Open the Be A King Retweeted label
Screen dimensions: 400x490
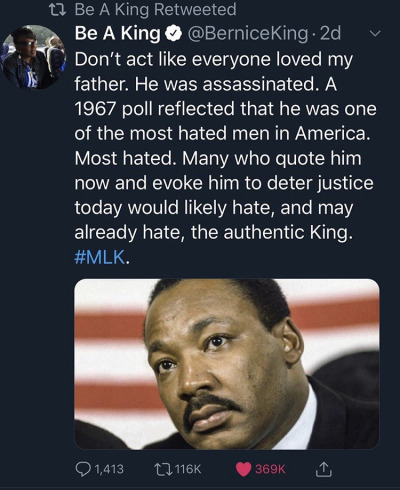[x=155, y=9]
